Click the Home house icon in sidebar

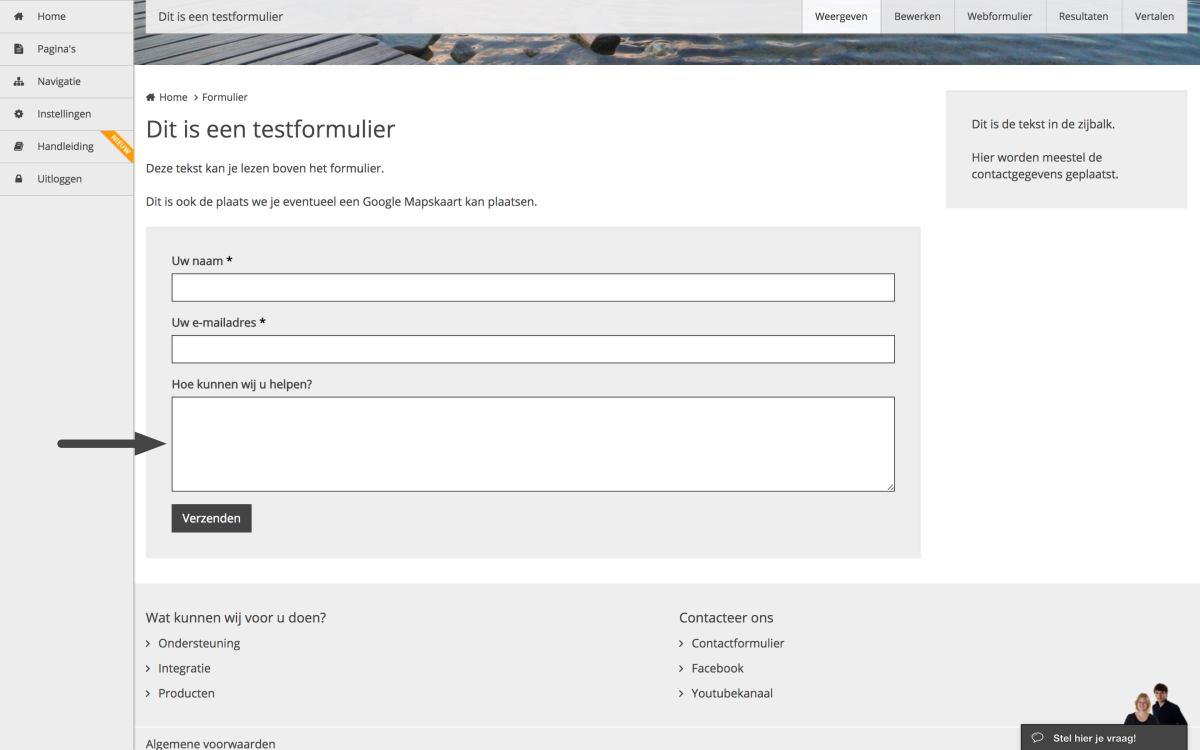[x=18, y=17]
